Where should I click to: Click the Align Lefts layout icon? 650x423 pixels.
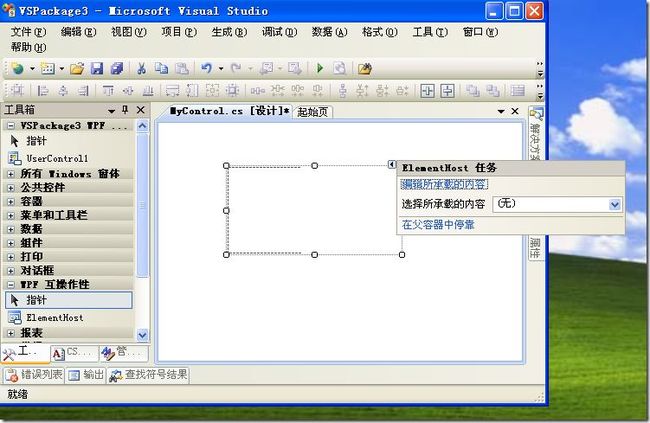click(43, 90)
